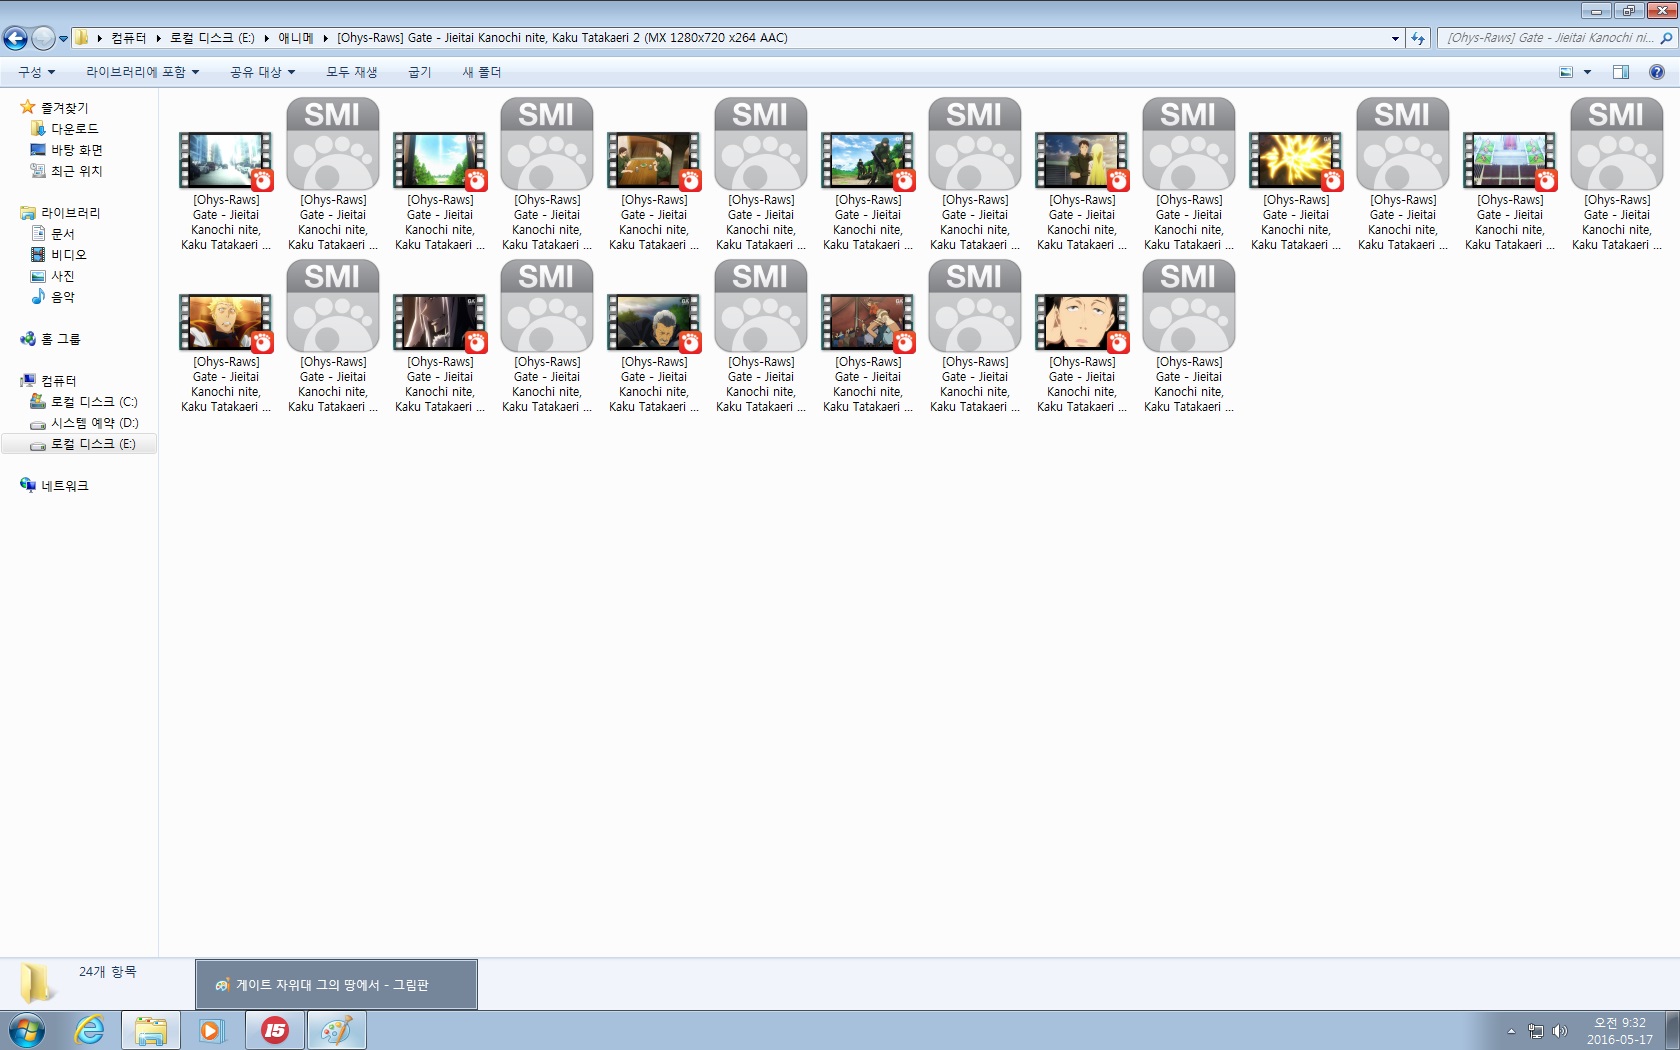Open 시스템 예약 (D:) drive
This screenshot has width=1680, height=1050.
click(94, 422)
